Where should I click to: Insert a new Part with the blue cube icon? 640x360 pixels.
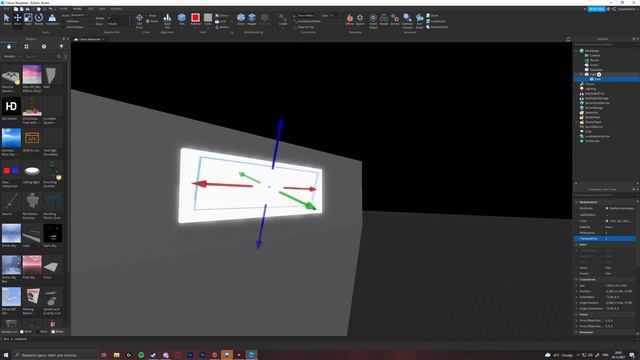pyautogui.click(x=182, y=19)
